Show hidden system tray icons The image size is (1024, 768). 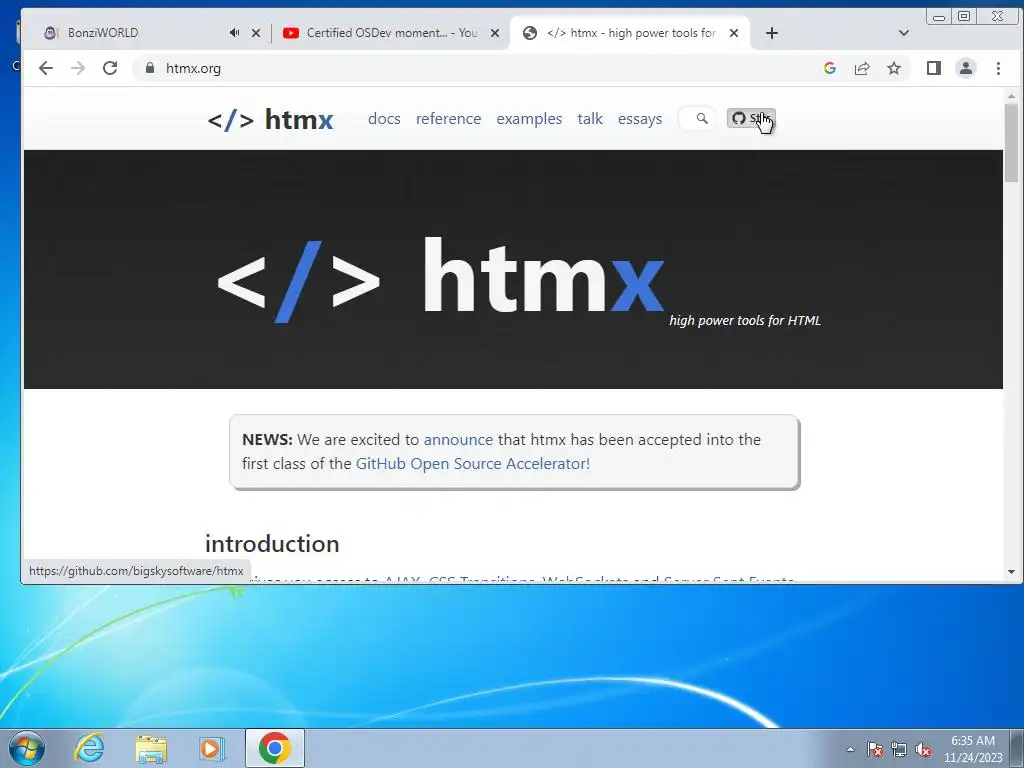click(850, 749)
